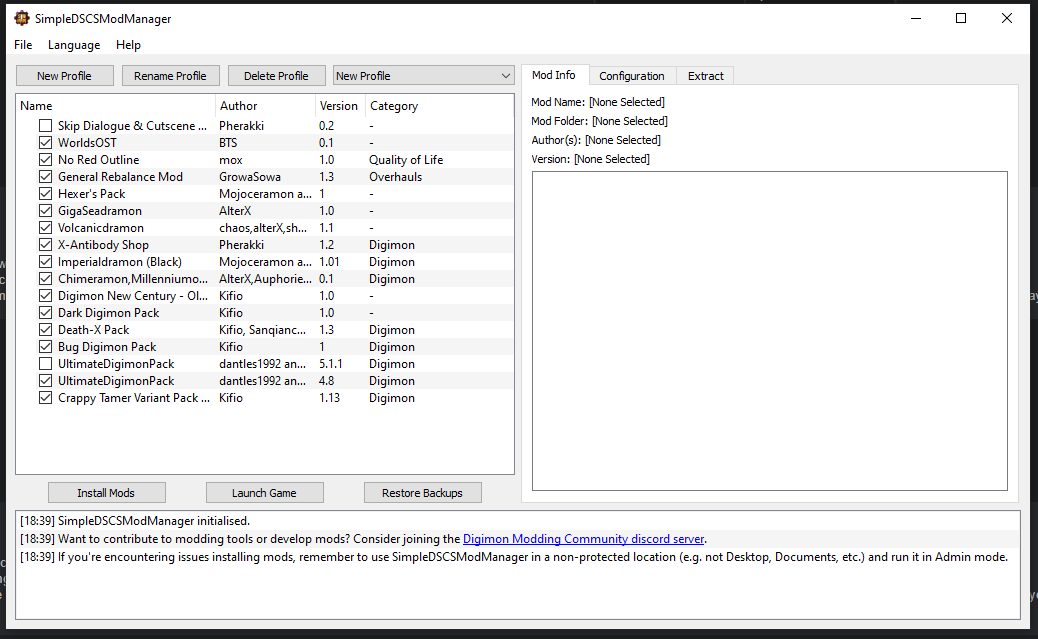Click the Delete Profile button
Screen dimensions: 1038x639
click(x=276, y=75)
